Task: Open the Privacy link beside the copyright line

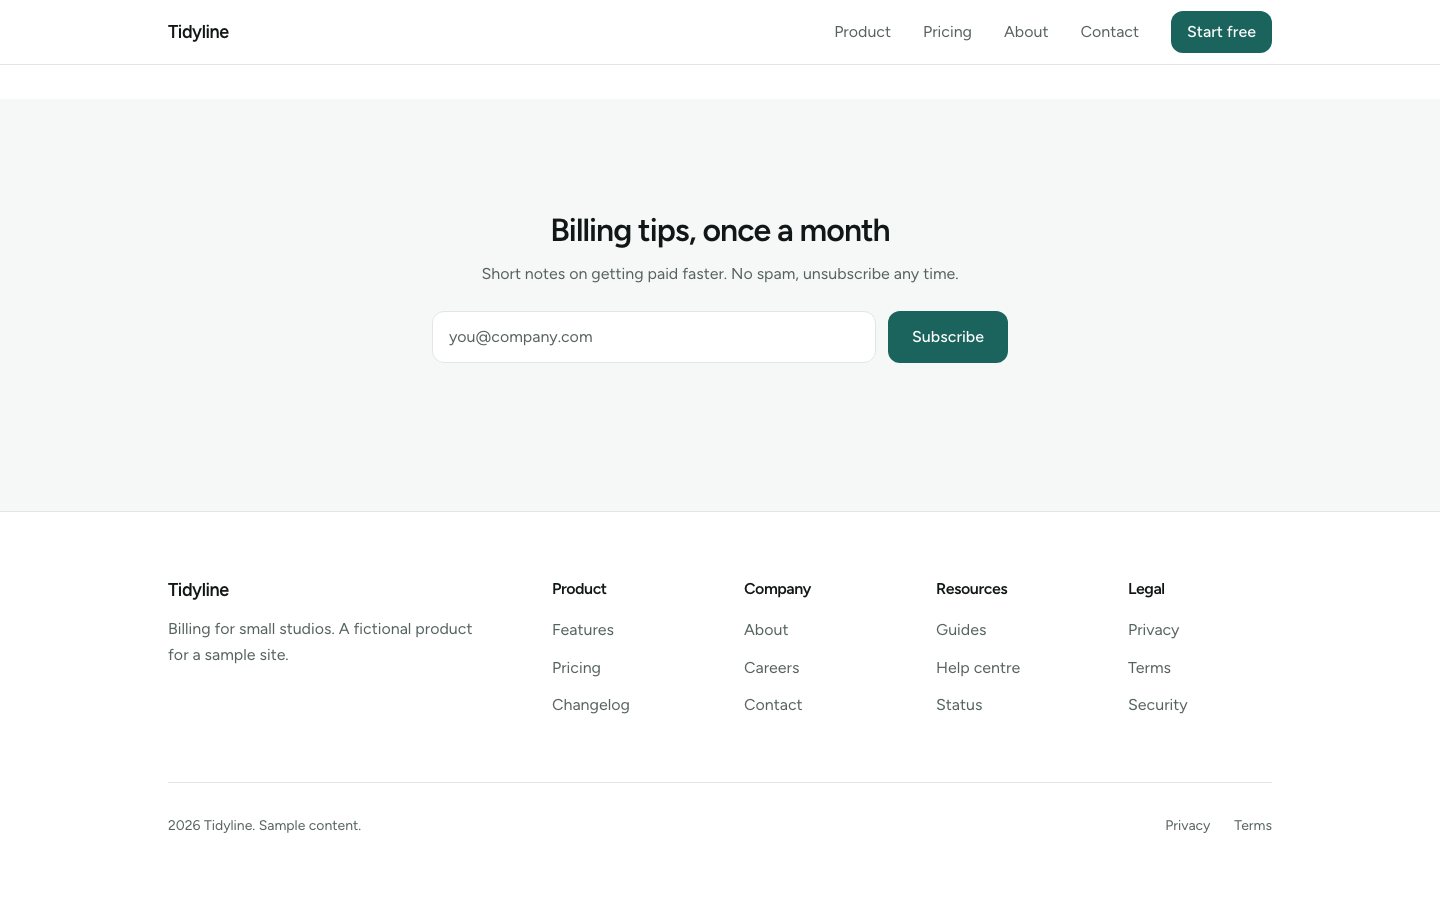Action: (1187, 826)
